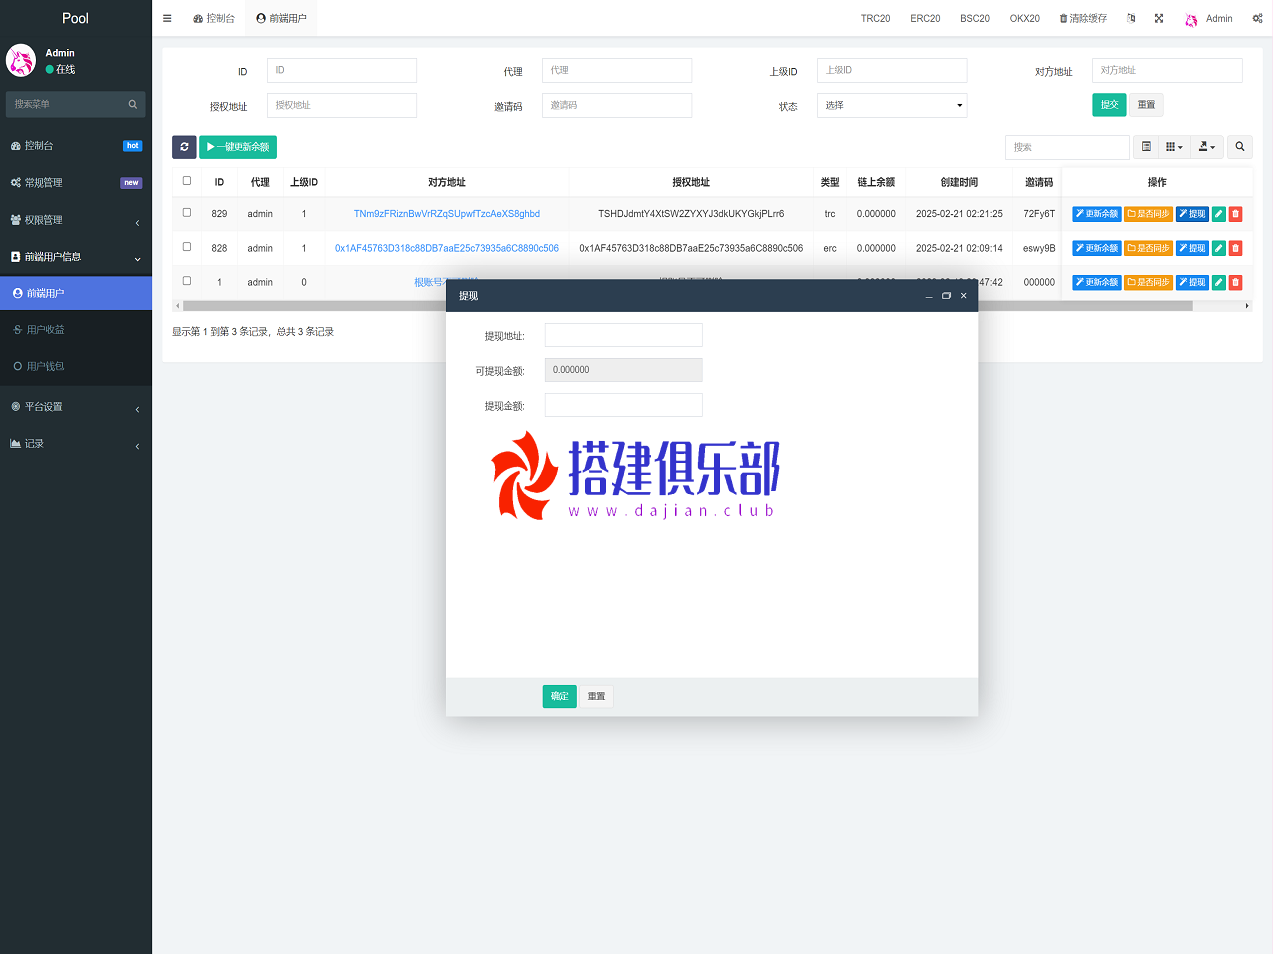Maximize the 提现 dialog
The height and width of the screenshot is (954, 1273).
[946, 296]
